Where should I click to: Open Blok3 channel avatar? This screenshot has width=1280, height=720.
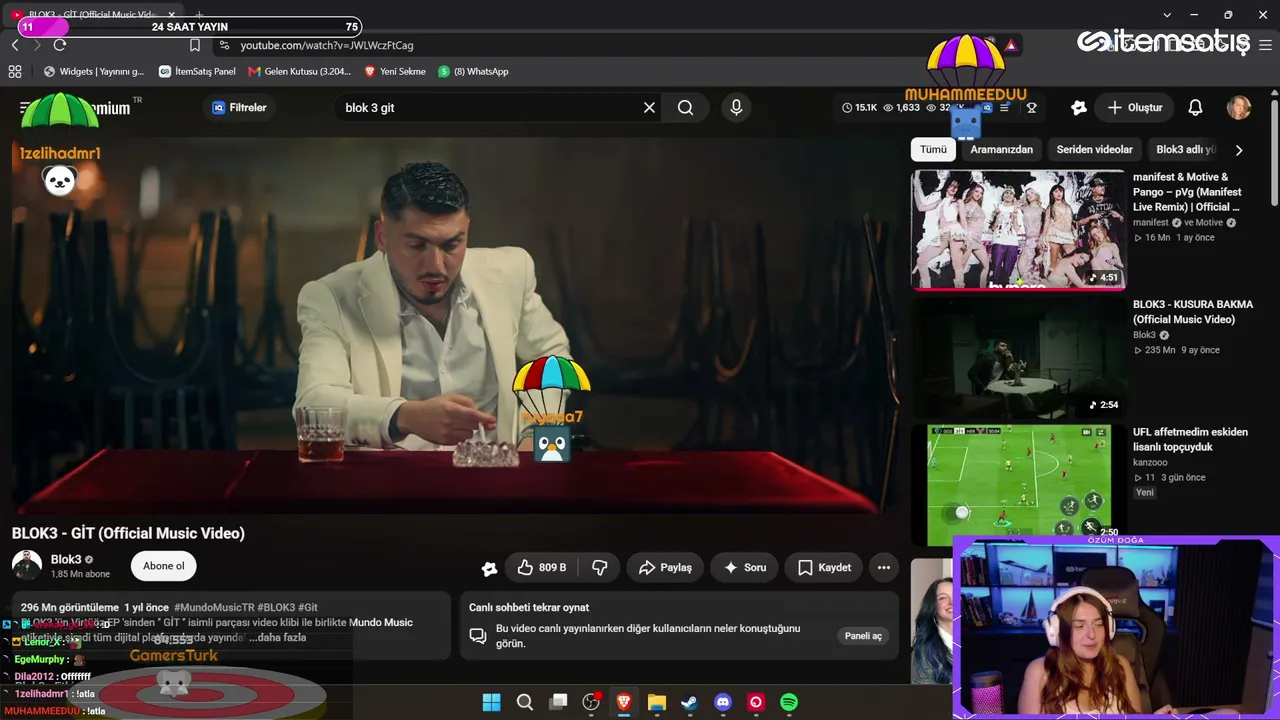pyautogui.click(x=27, y=566)
